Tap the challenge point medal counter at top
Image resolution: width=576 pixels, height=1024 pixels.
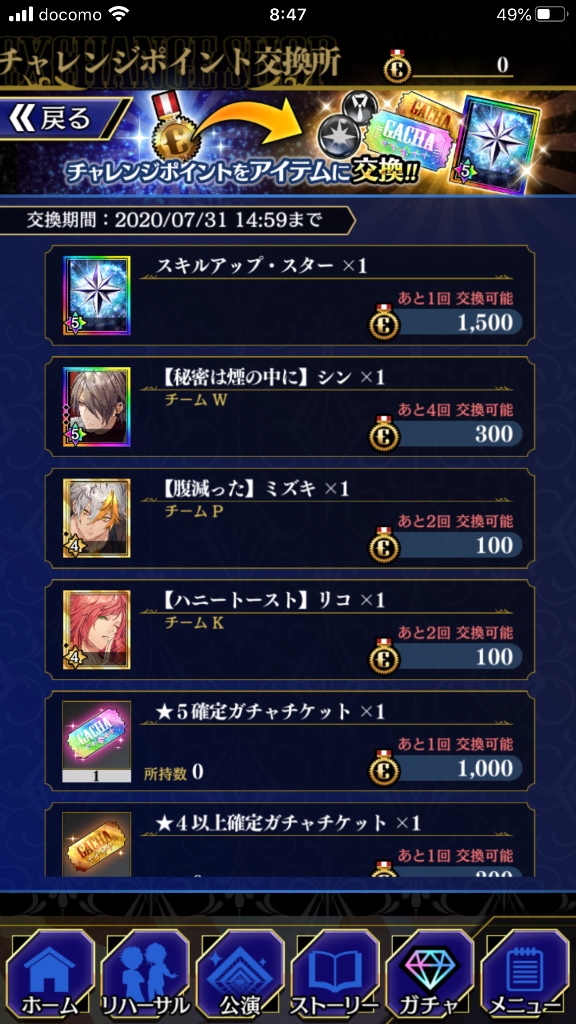pos(448,66)
